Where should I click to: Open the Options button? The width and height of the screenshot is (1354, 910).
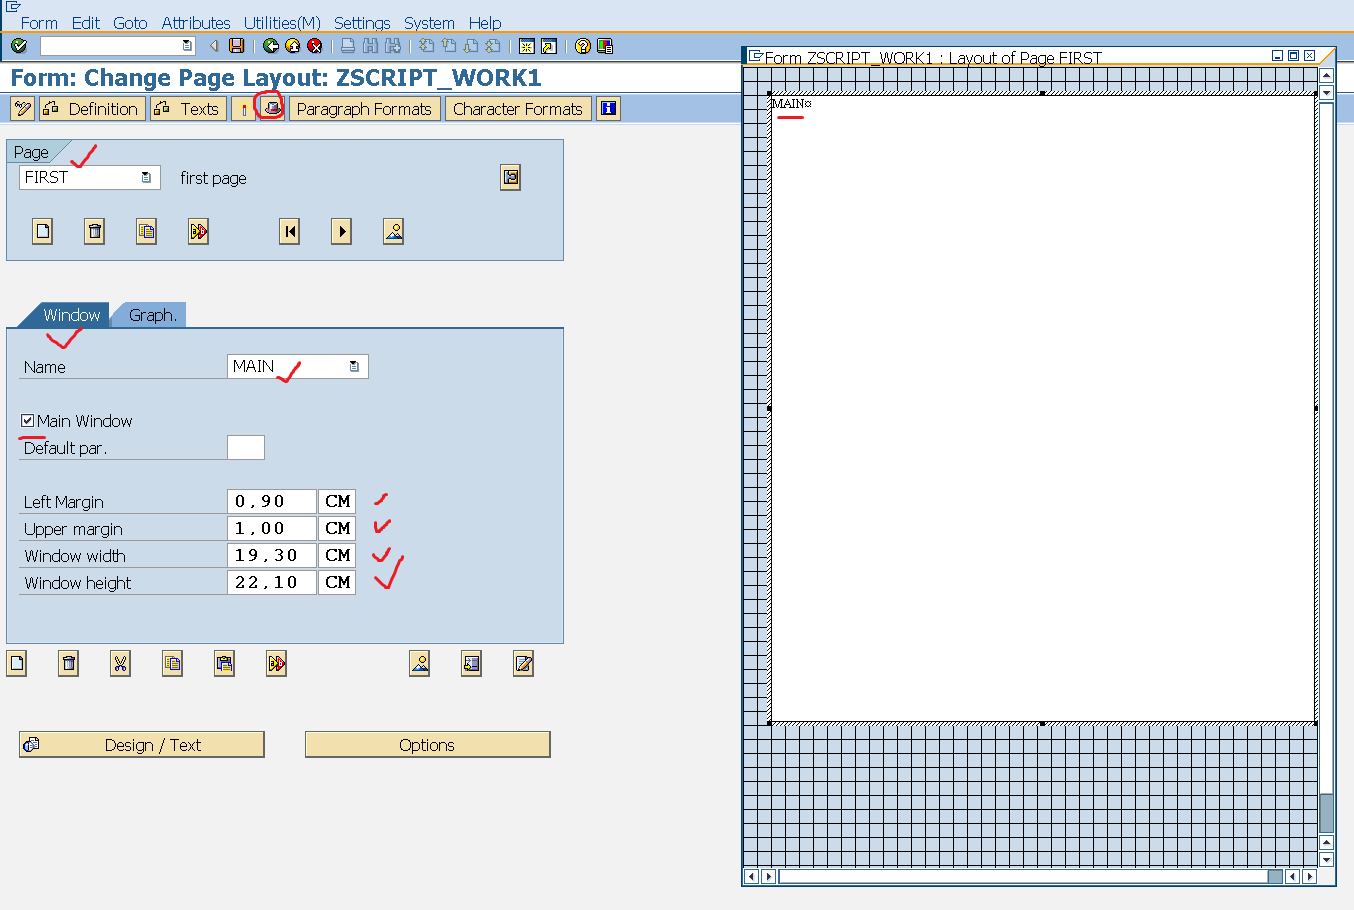pos(427,744)
